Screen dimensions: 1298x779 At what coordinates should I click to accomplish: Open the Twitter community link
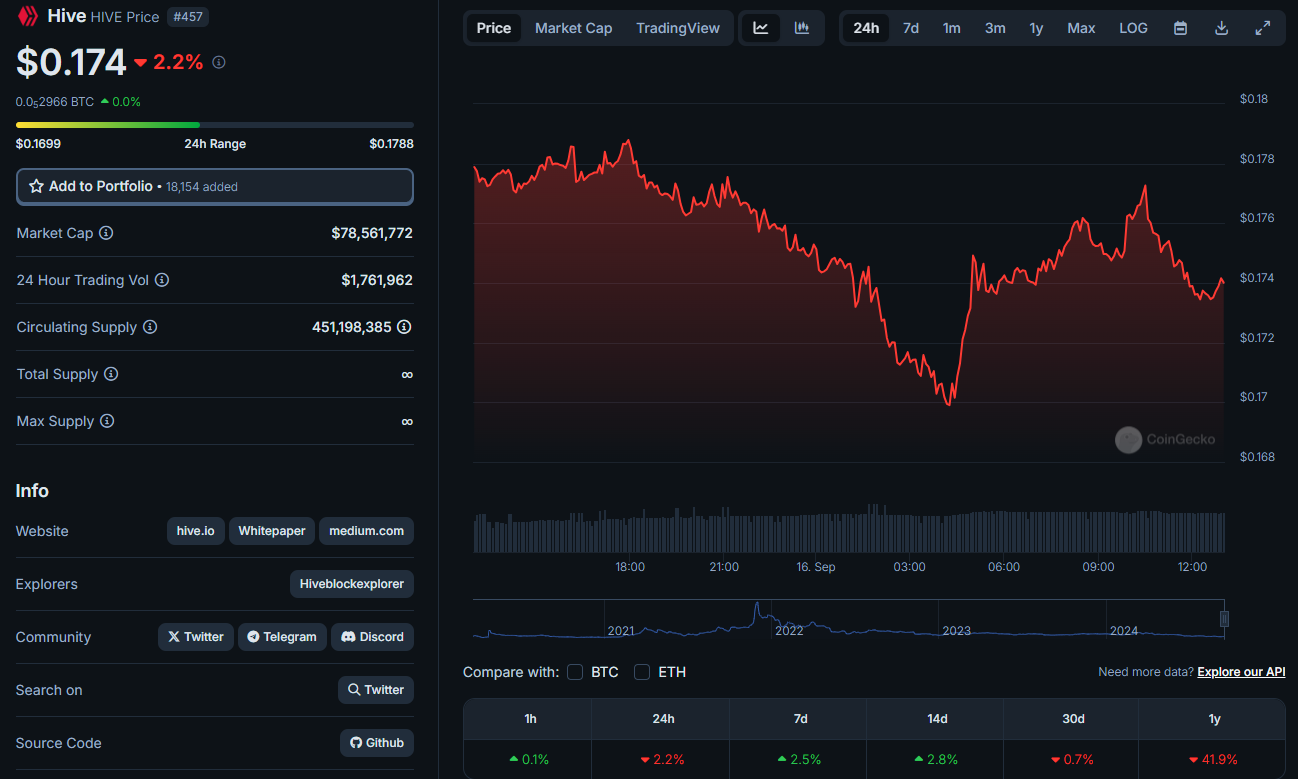click(196, 637)
